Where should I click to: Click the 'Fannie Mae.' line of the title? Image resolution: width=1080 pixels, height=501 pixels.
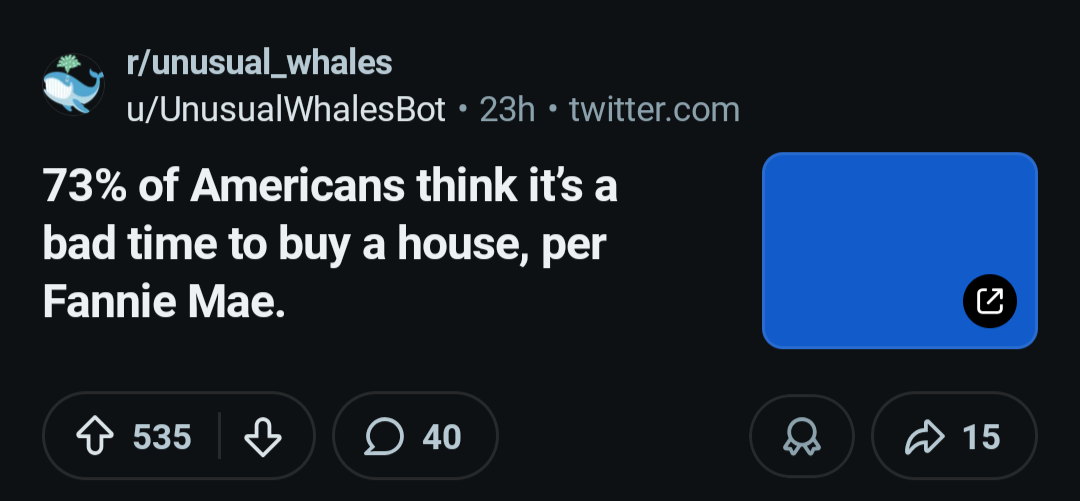coord(164,302)
